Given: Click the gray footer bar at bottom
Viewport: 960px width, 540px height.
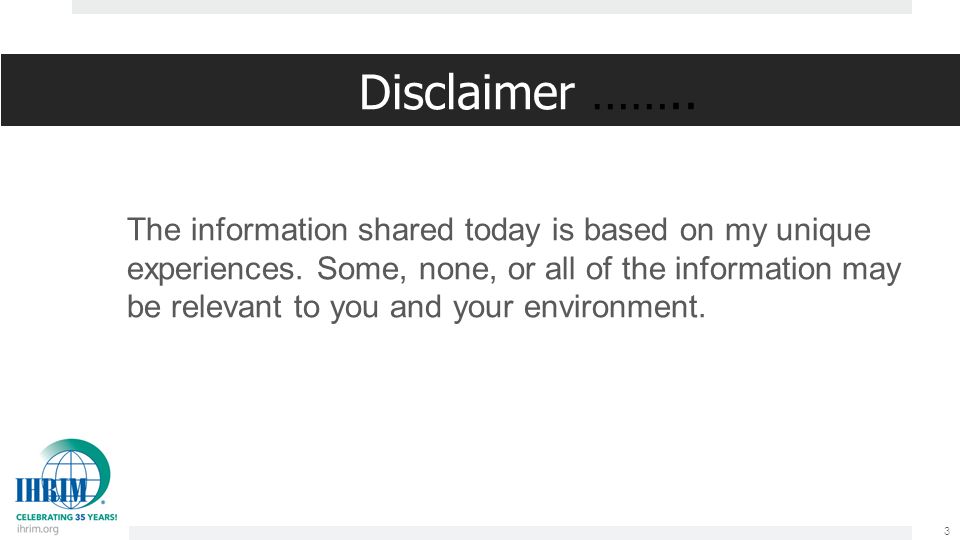Looking at the screenshot, I should 520,533.
